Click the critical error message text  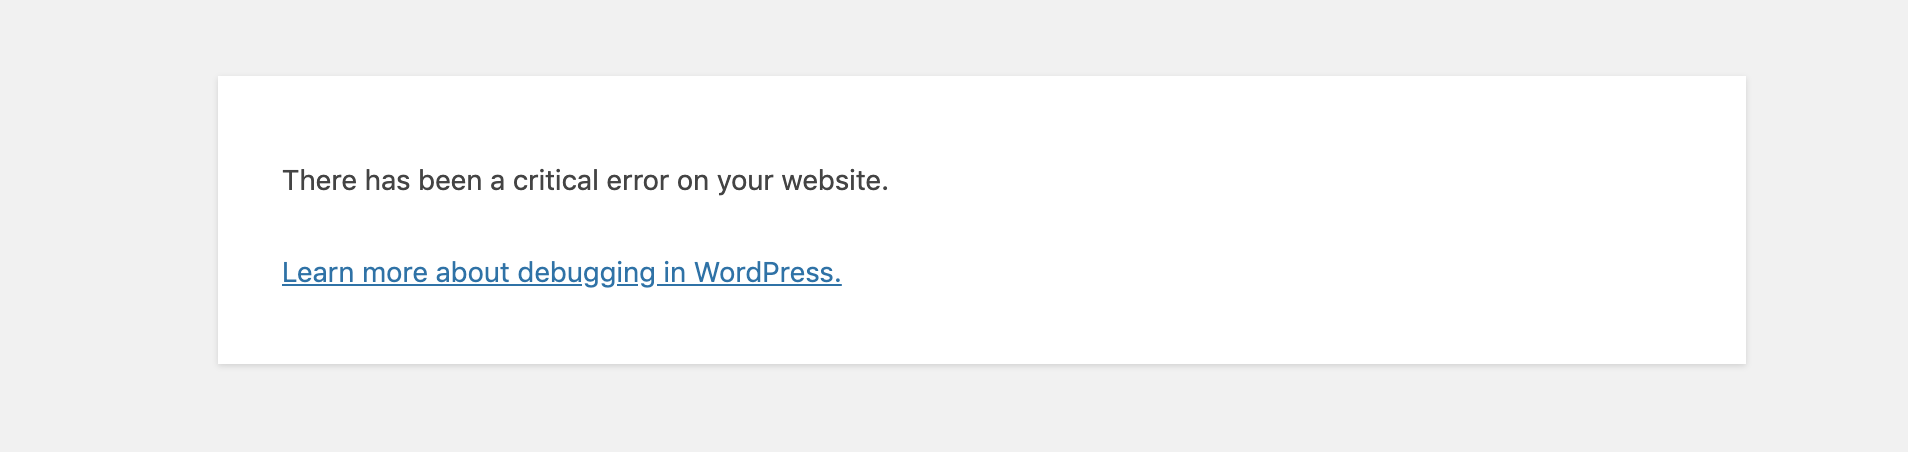(x=585, y=181)
